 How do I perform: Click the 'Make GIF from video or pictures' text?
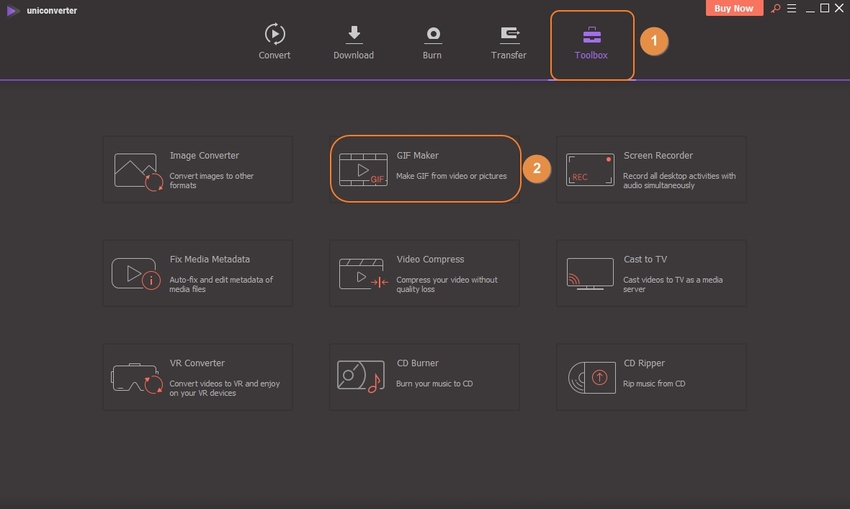pos(451,176)
